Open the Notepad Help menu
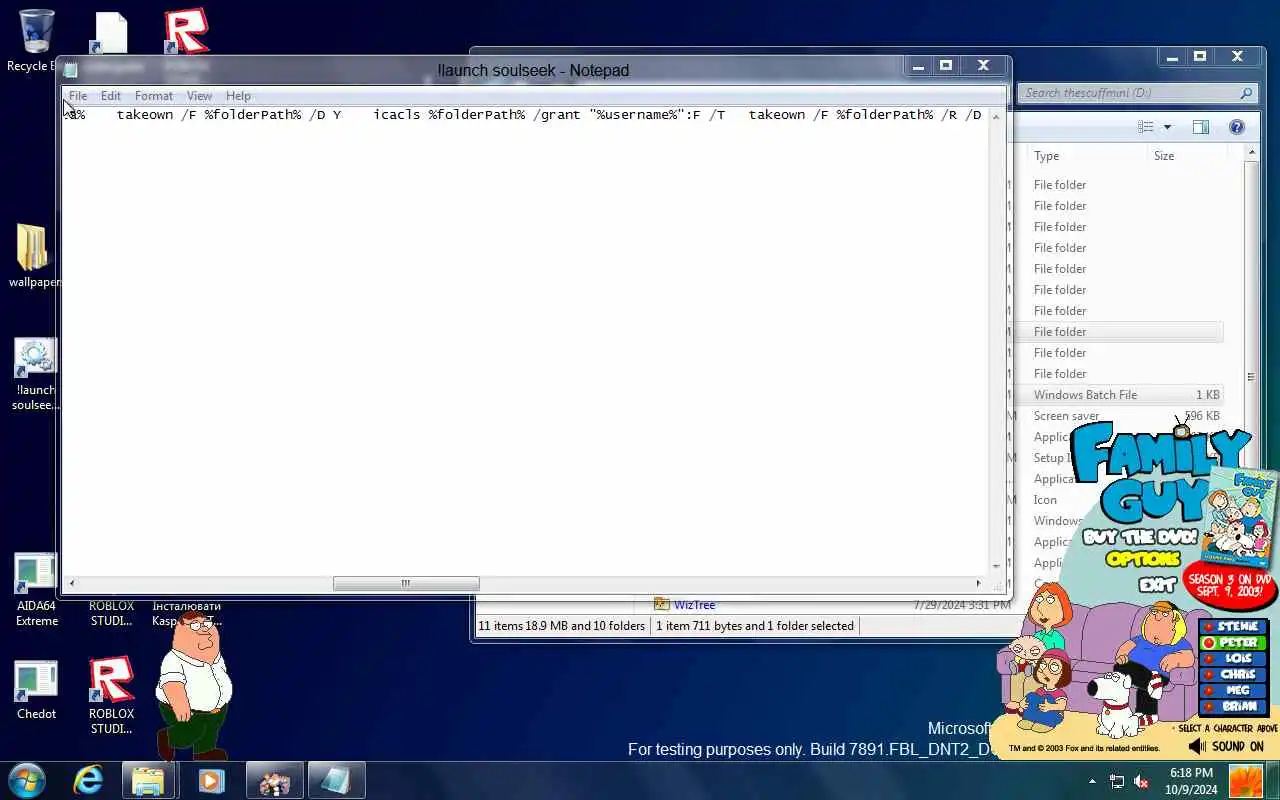1280x800 pixels. [238, 96]
